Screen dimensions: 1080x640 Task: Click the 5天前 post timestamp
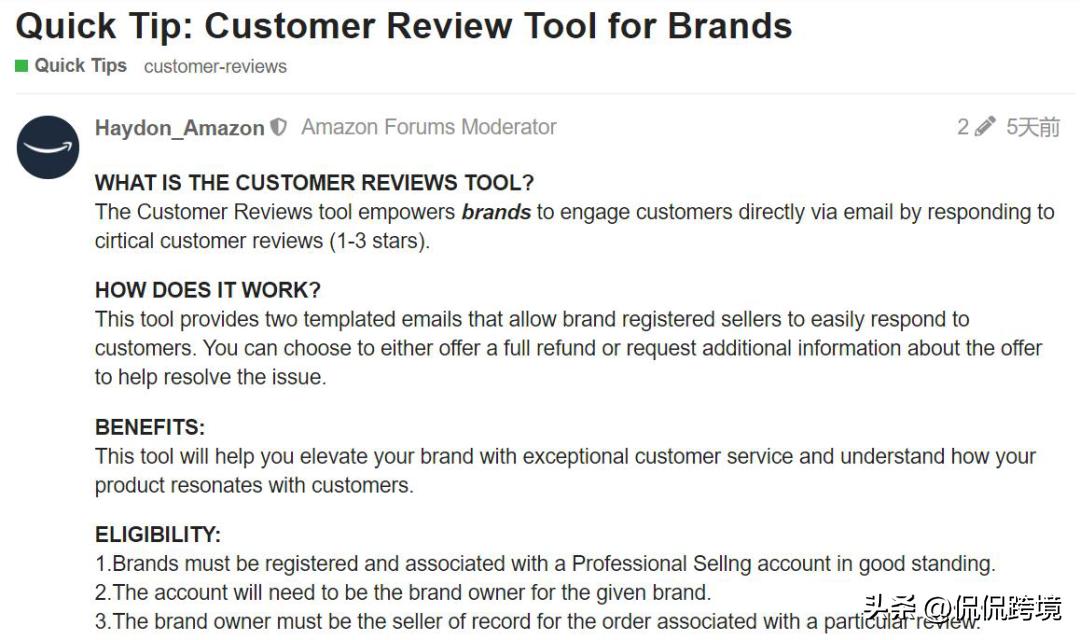pyautogui.click(x=1032, y=127)
